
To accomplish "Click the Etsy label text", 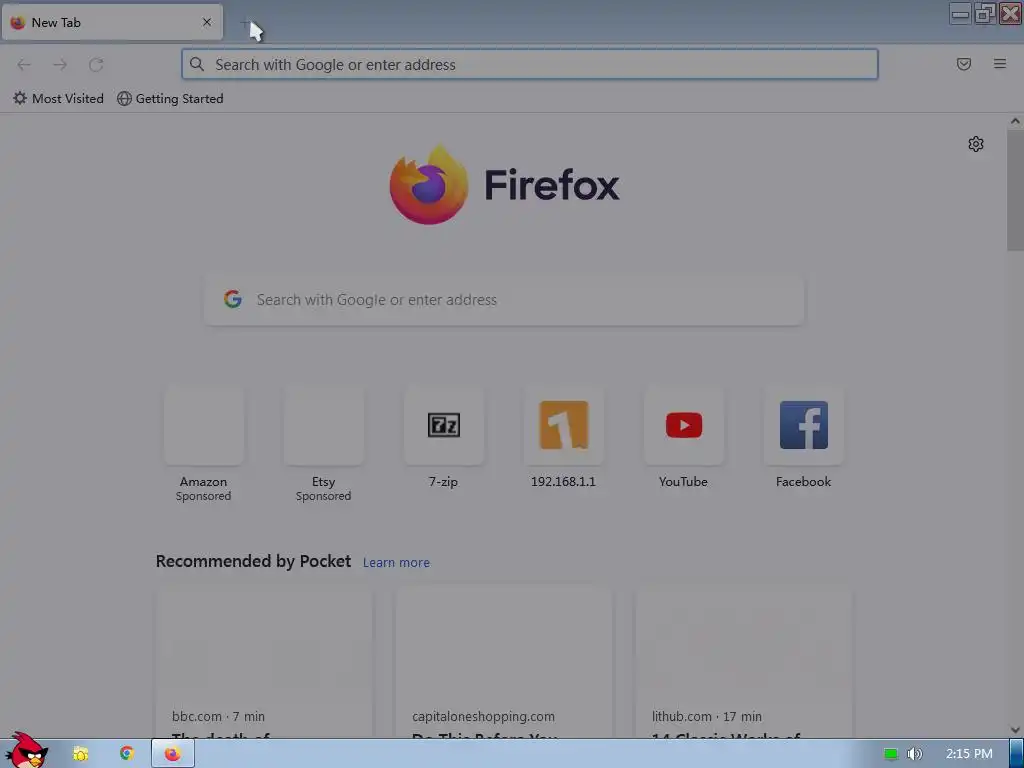I will [x=323, y=482].
